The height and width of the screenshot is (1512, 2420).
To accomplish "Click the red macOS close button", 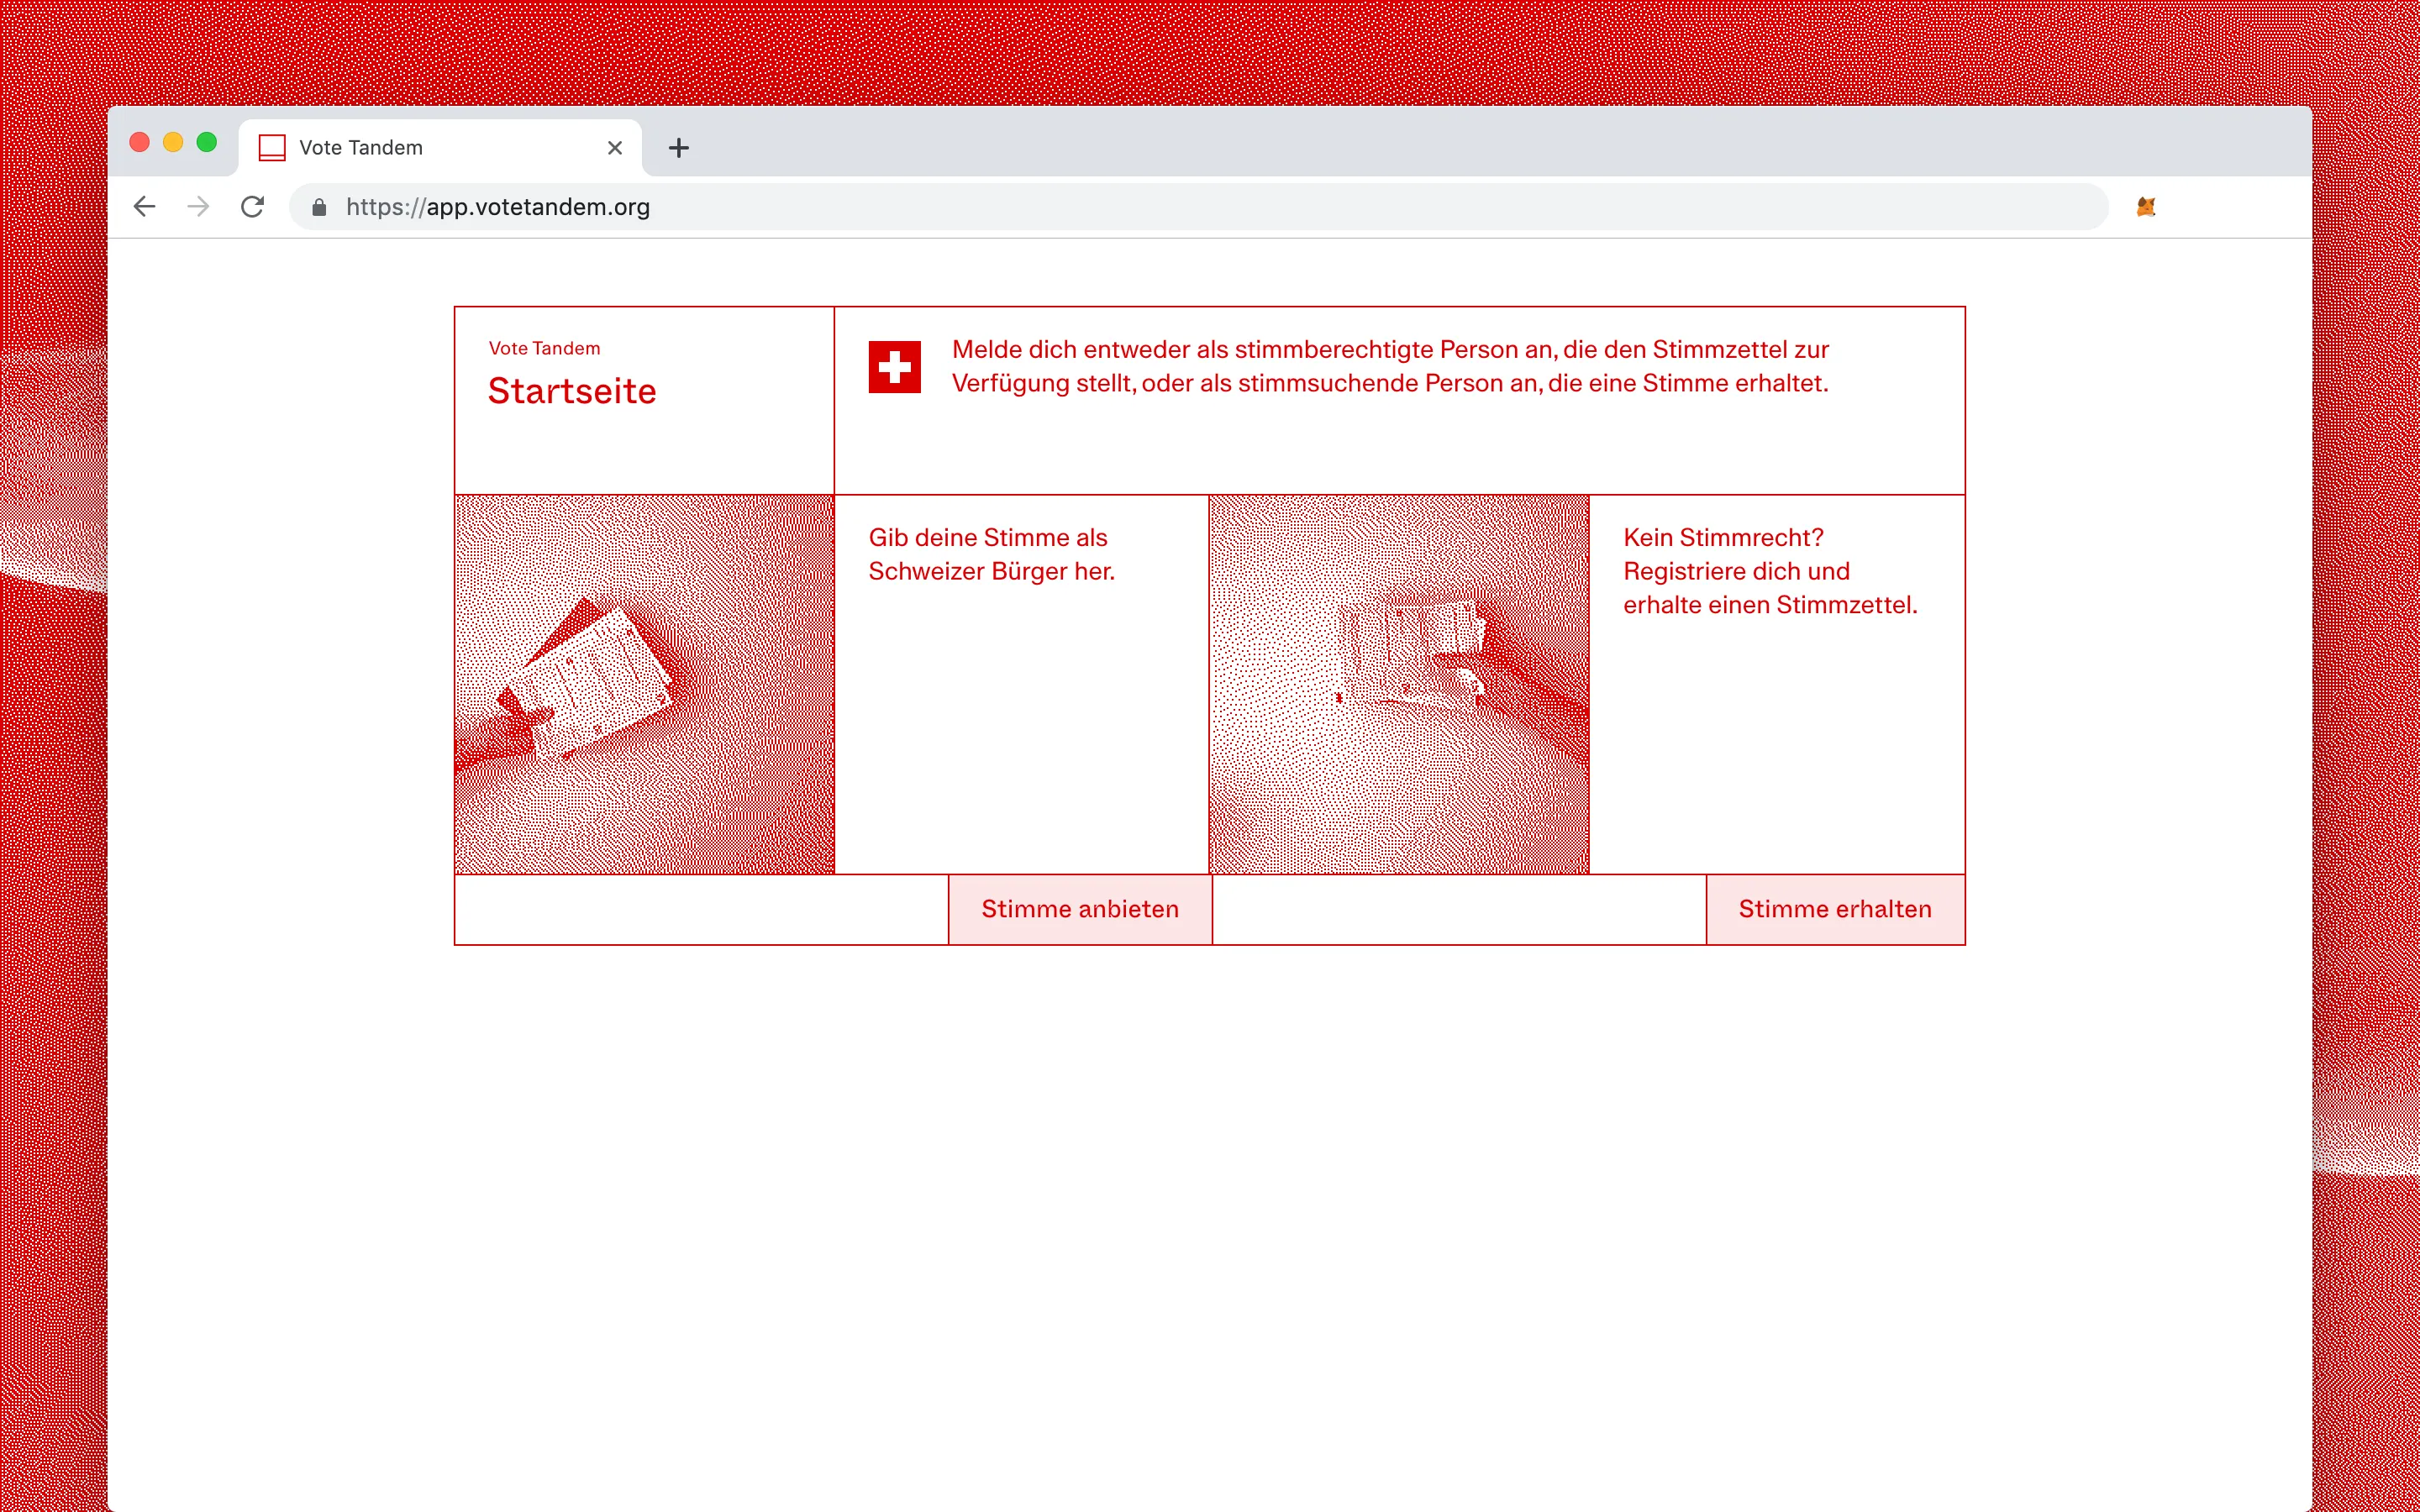I will [x=140, y=142].
